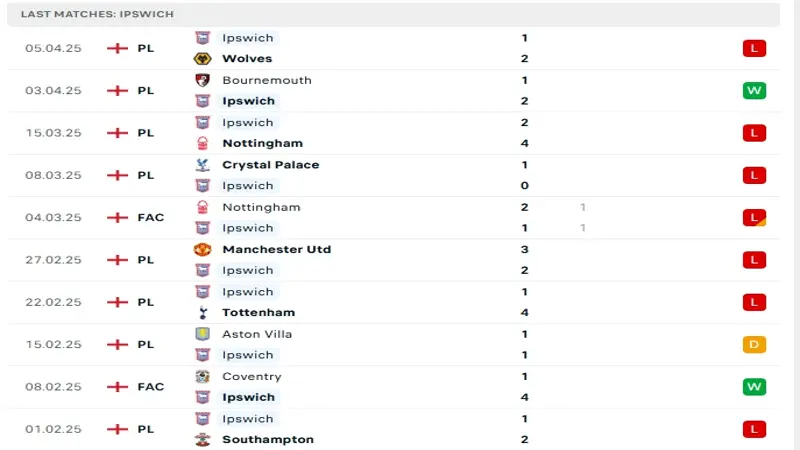Select the FAC competition label for 08.02.25
This screenshot has width=800, height=450.
coord(151,387)
